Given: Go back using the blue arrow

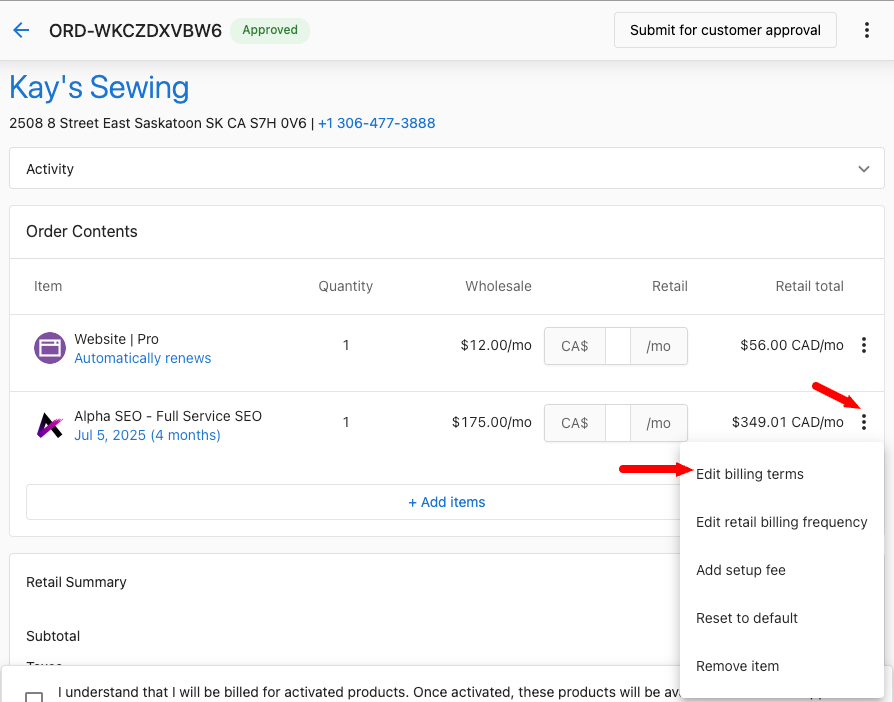Looking at the screenshot, I should [x=21, y=30].
